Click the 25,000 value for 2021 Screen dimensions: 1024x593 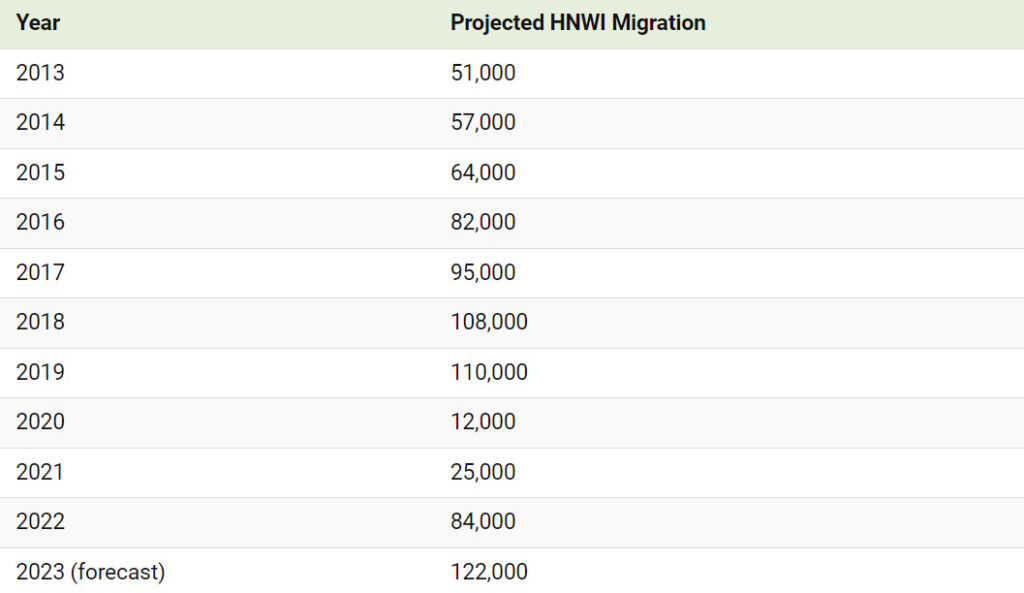pyautogui.click(x=483, y=472)
